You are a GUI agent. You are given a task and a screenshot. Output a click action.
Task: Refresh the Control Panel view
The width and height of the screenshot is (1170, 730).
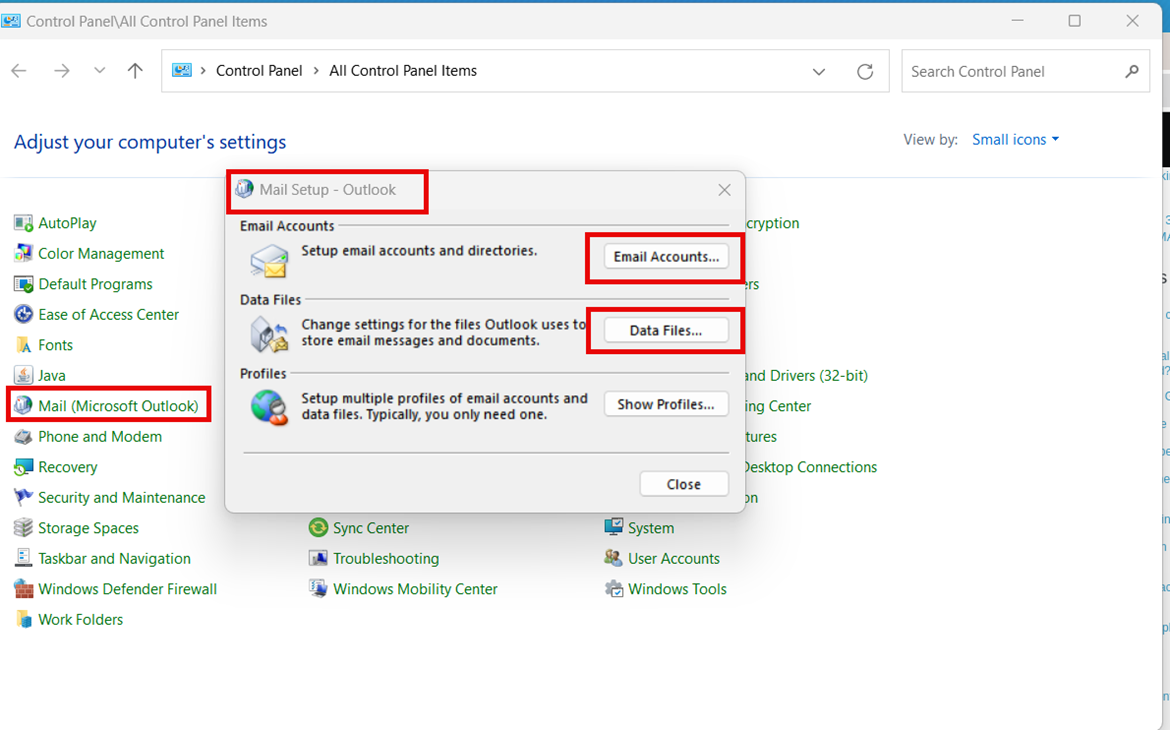(865, 72)
